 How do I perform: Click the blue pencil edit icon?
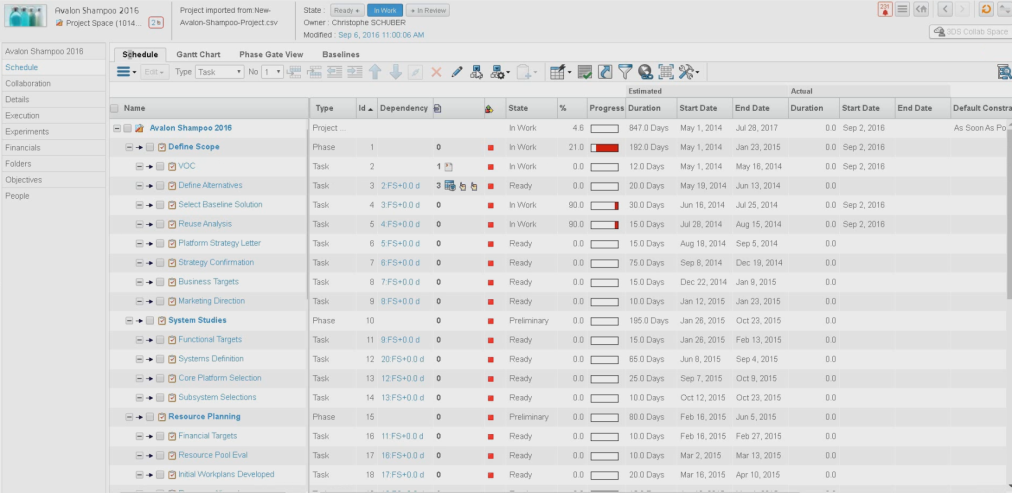coord(457,72)
